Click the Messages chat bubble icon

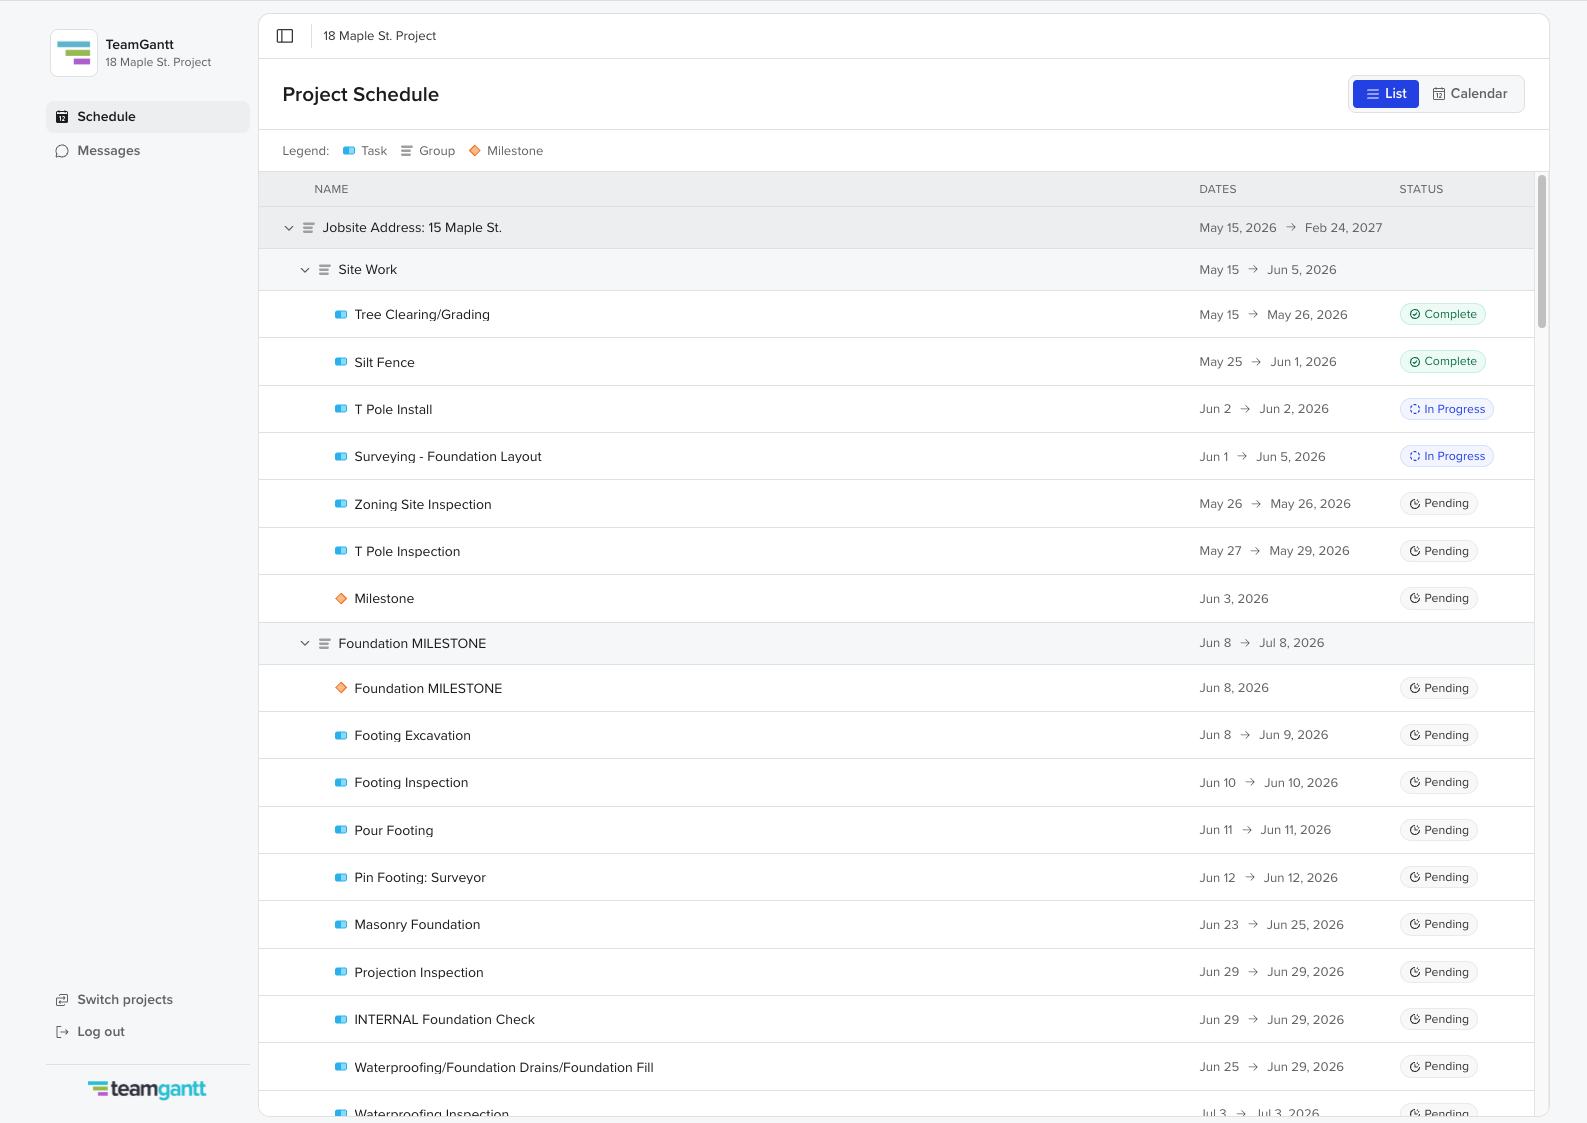[62, 151]
